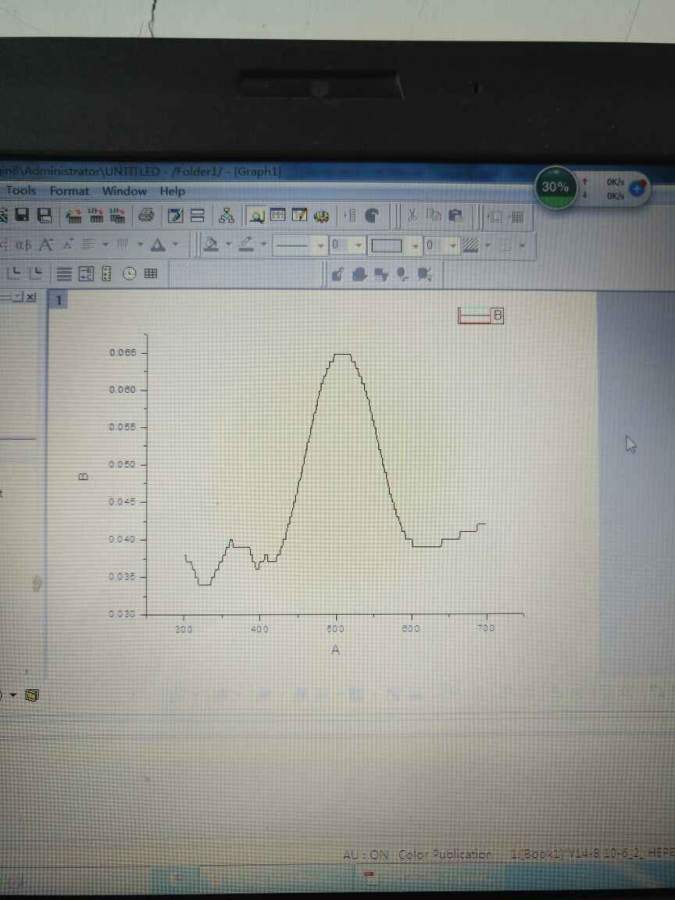Click the Duplicate window icon beside Refresh
675x900 pixels.
pyautogui.click(x=197, y=216)
